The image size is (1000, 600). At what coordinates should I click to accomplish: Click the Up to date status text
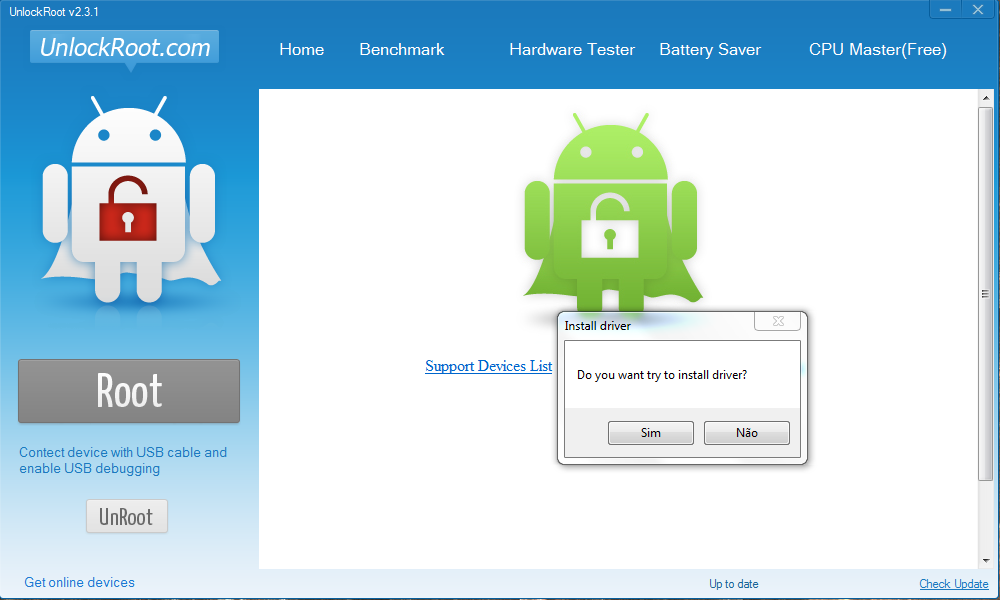pyautogui.click(x=733, y=583)
